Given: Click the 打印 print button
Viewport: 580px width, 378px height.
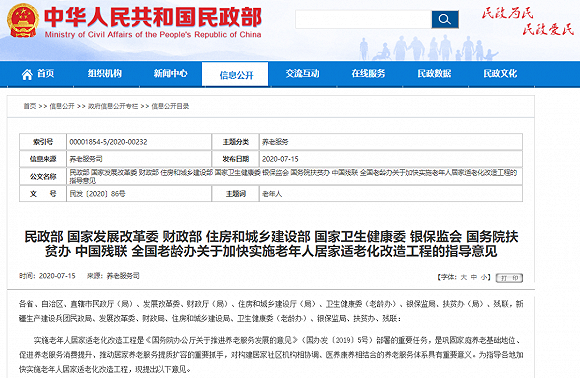Looking at the screenshot, I should point(509,278).
